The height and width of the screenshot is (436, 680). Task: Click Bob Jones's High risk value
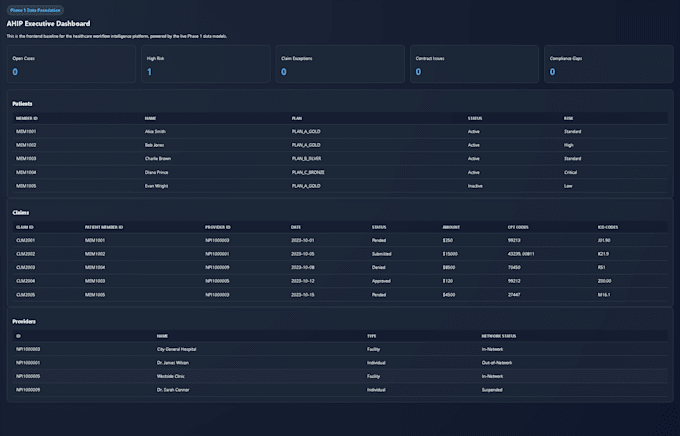pos(569,145)
